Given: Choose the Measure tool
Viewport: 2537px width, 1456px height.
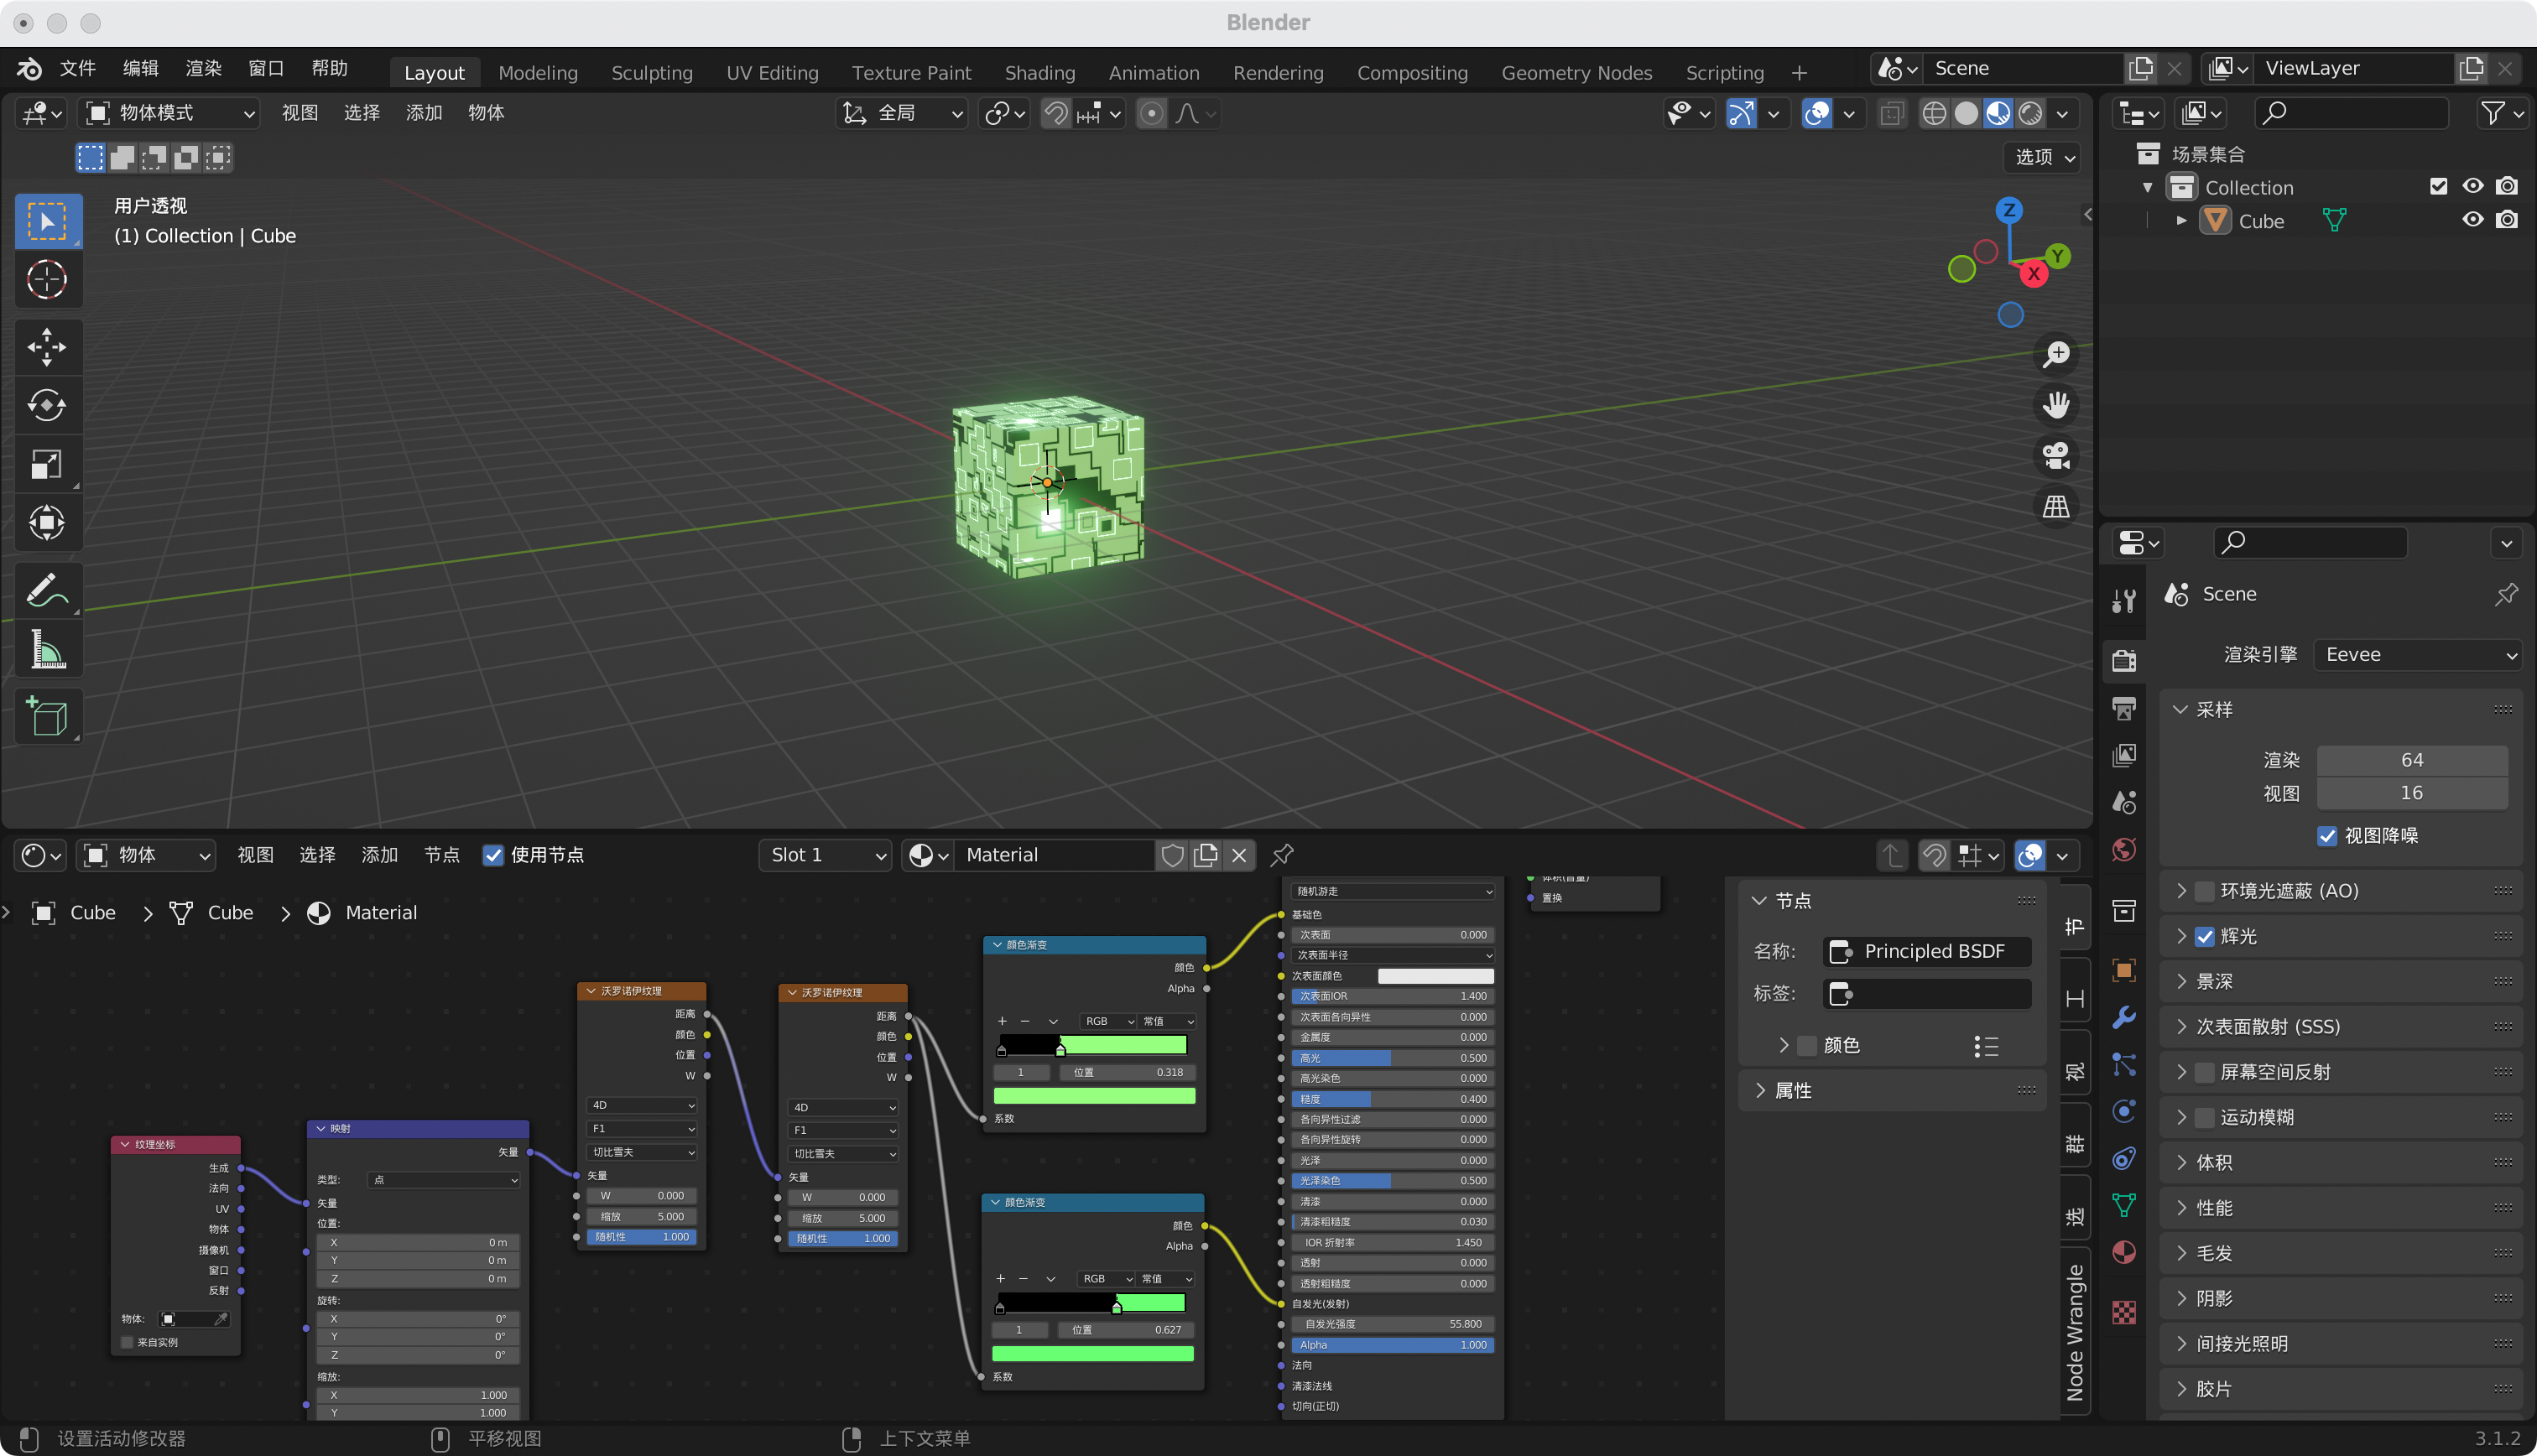Looking at the screenshot, I should click(x=46, y=650).
